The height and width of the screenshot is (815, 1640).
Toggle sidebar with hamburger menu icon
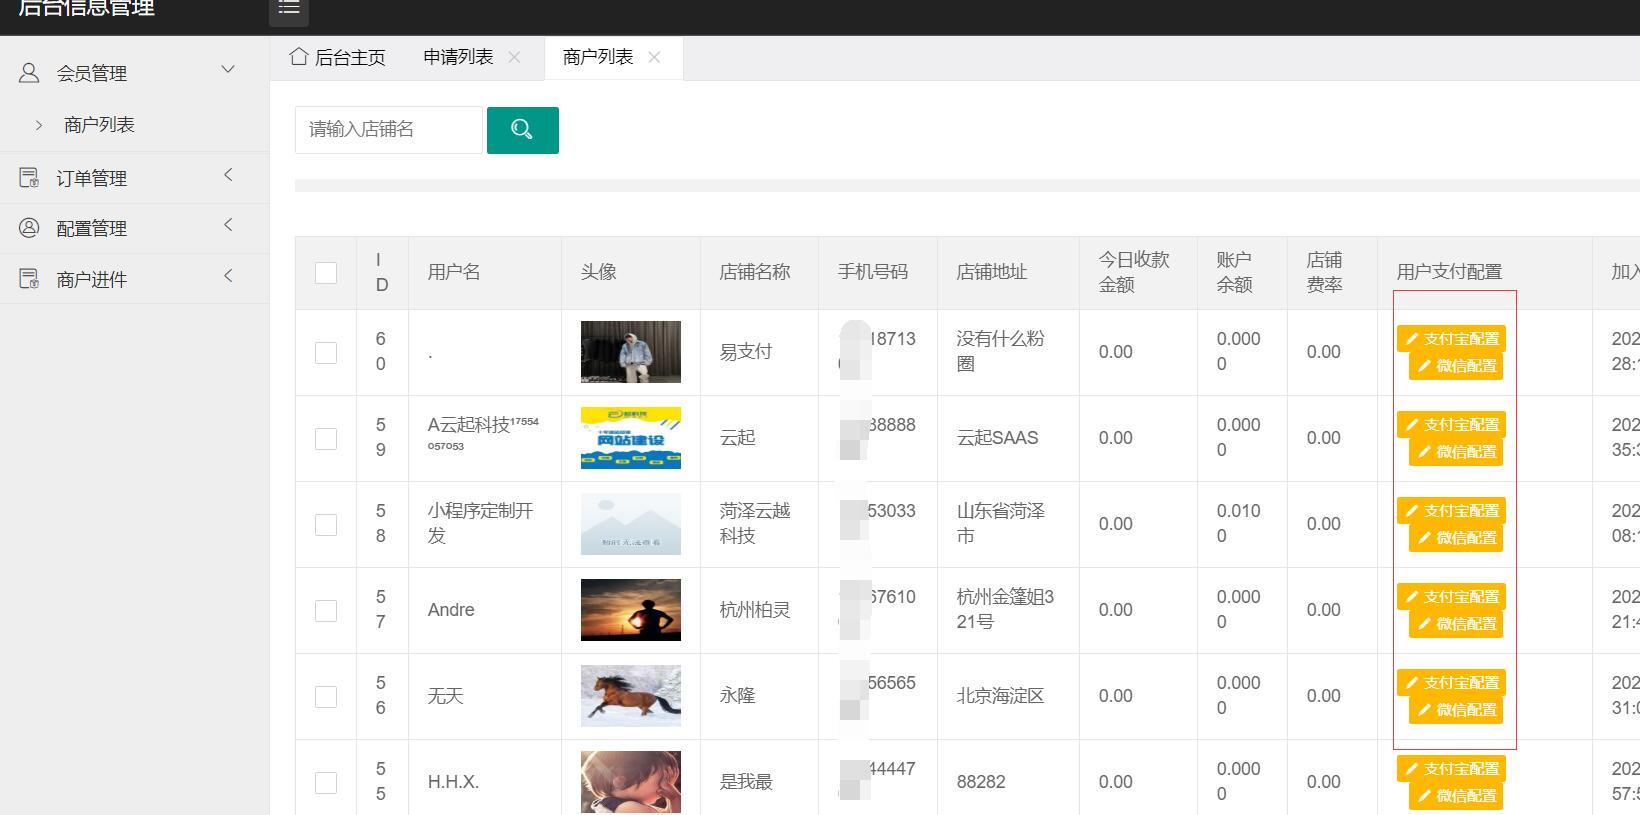point(289,9)
